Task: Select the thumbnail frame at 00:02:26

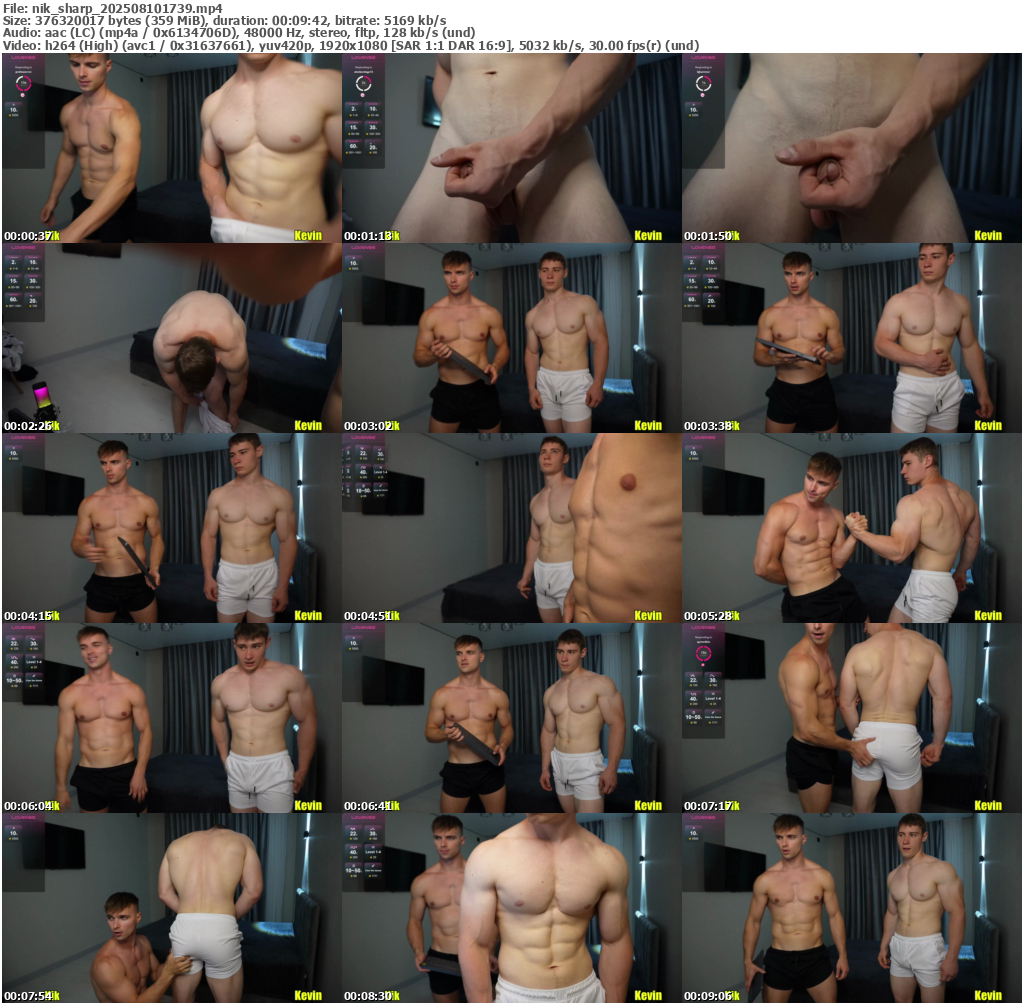Action: click(172, 338)
